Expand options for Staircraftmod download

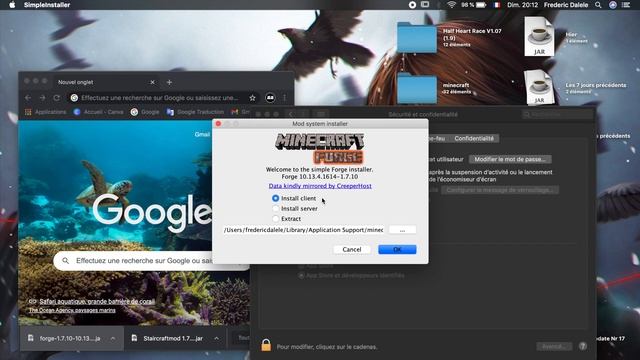click(216, 338)
